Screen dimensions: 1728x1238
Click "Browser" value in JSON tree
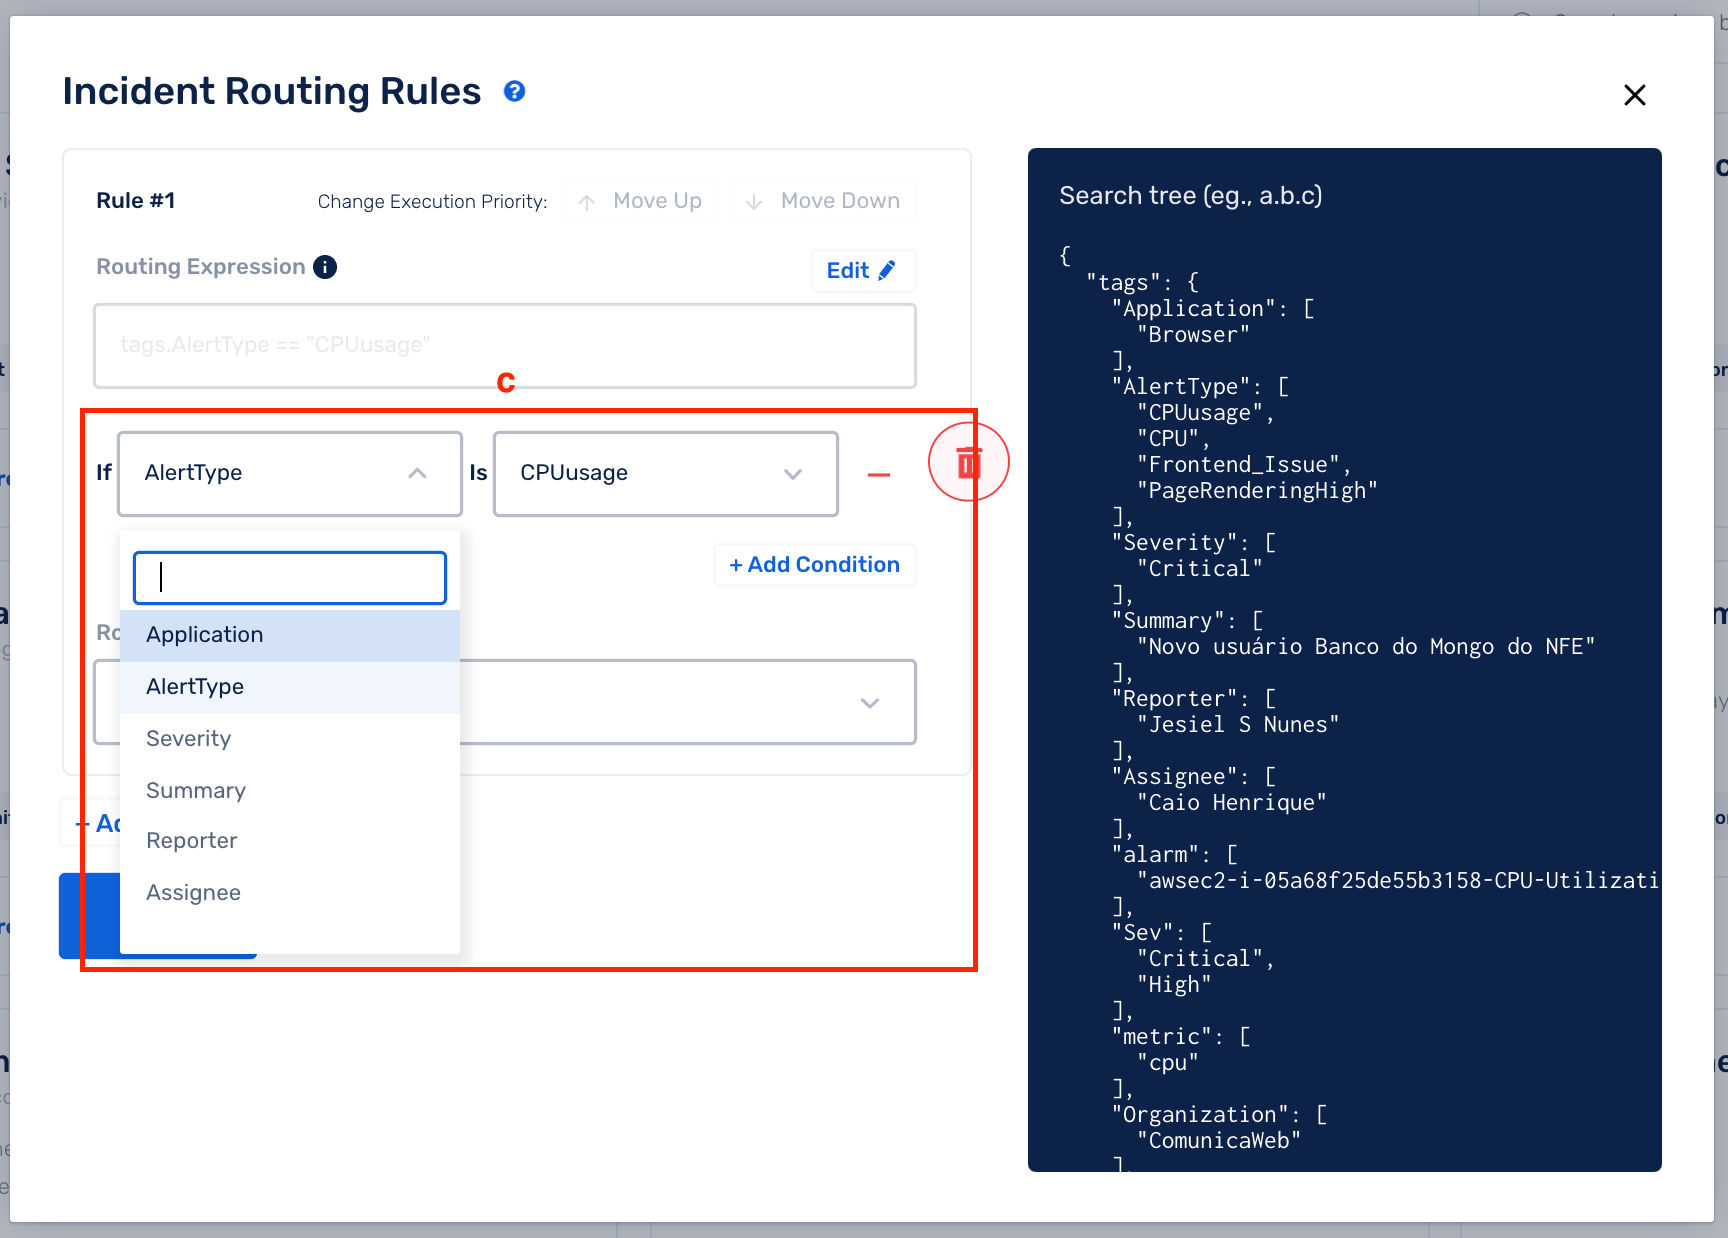pyautogui.click(x=1193, y=335)
